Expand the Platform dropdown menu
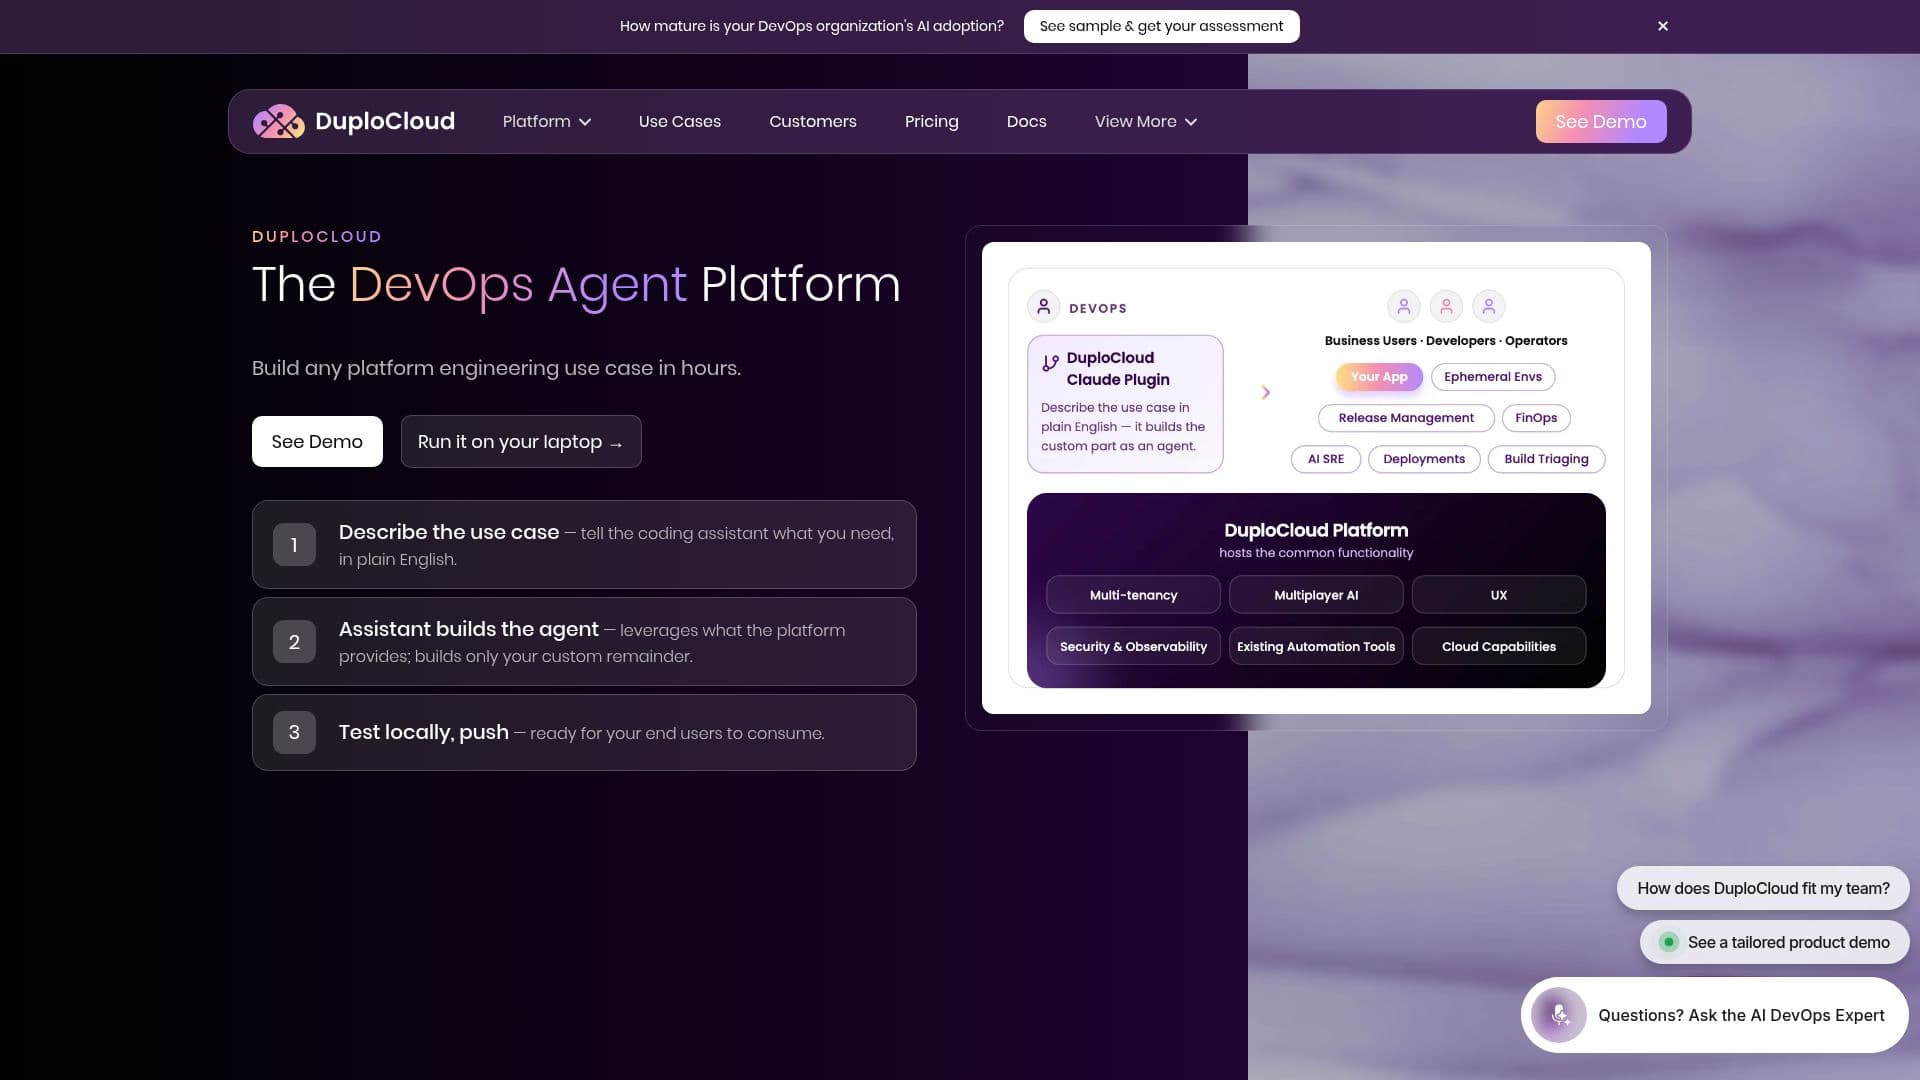1920x1080 pixels. [547, 121]
